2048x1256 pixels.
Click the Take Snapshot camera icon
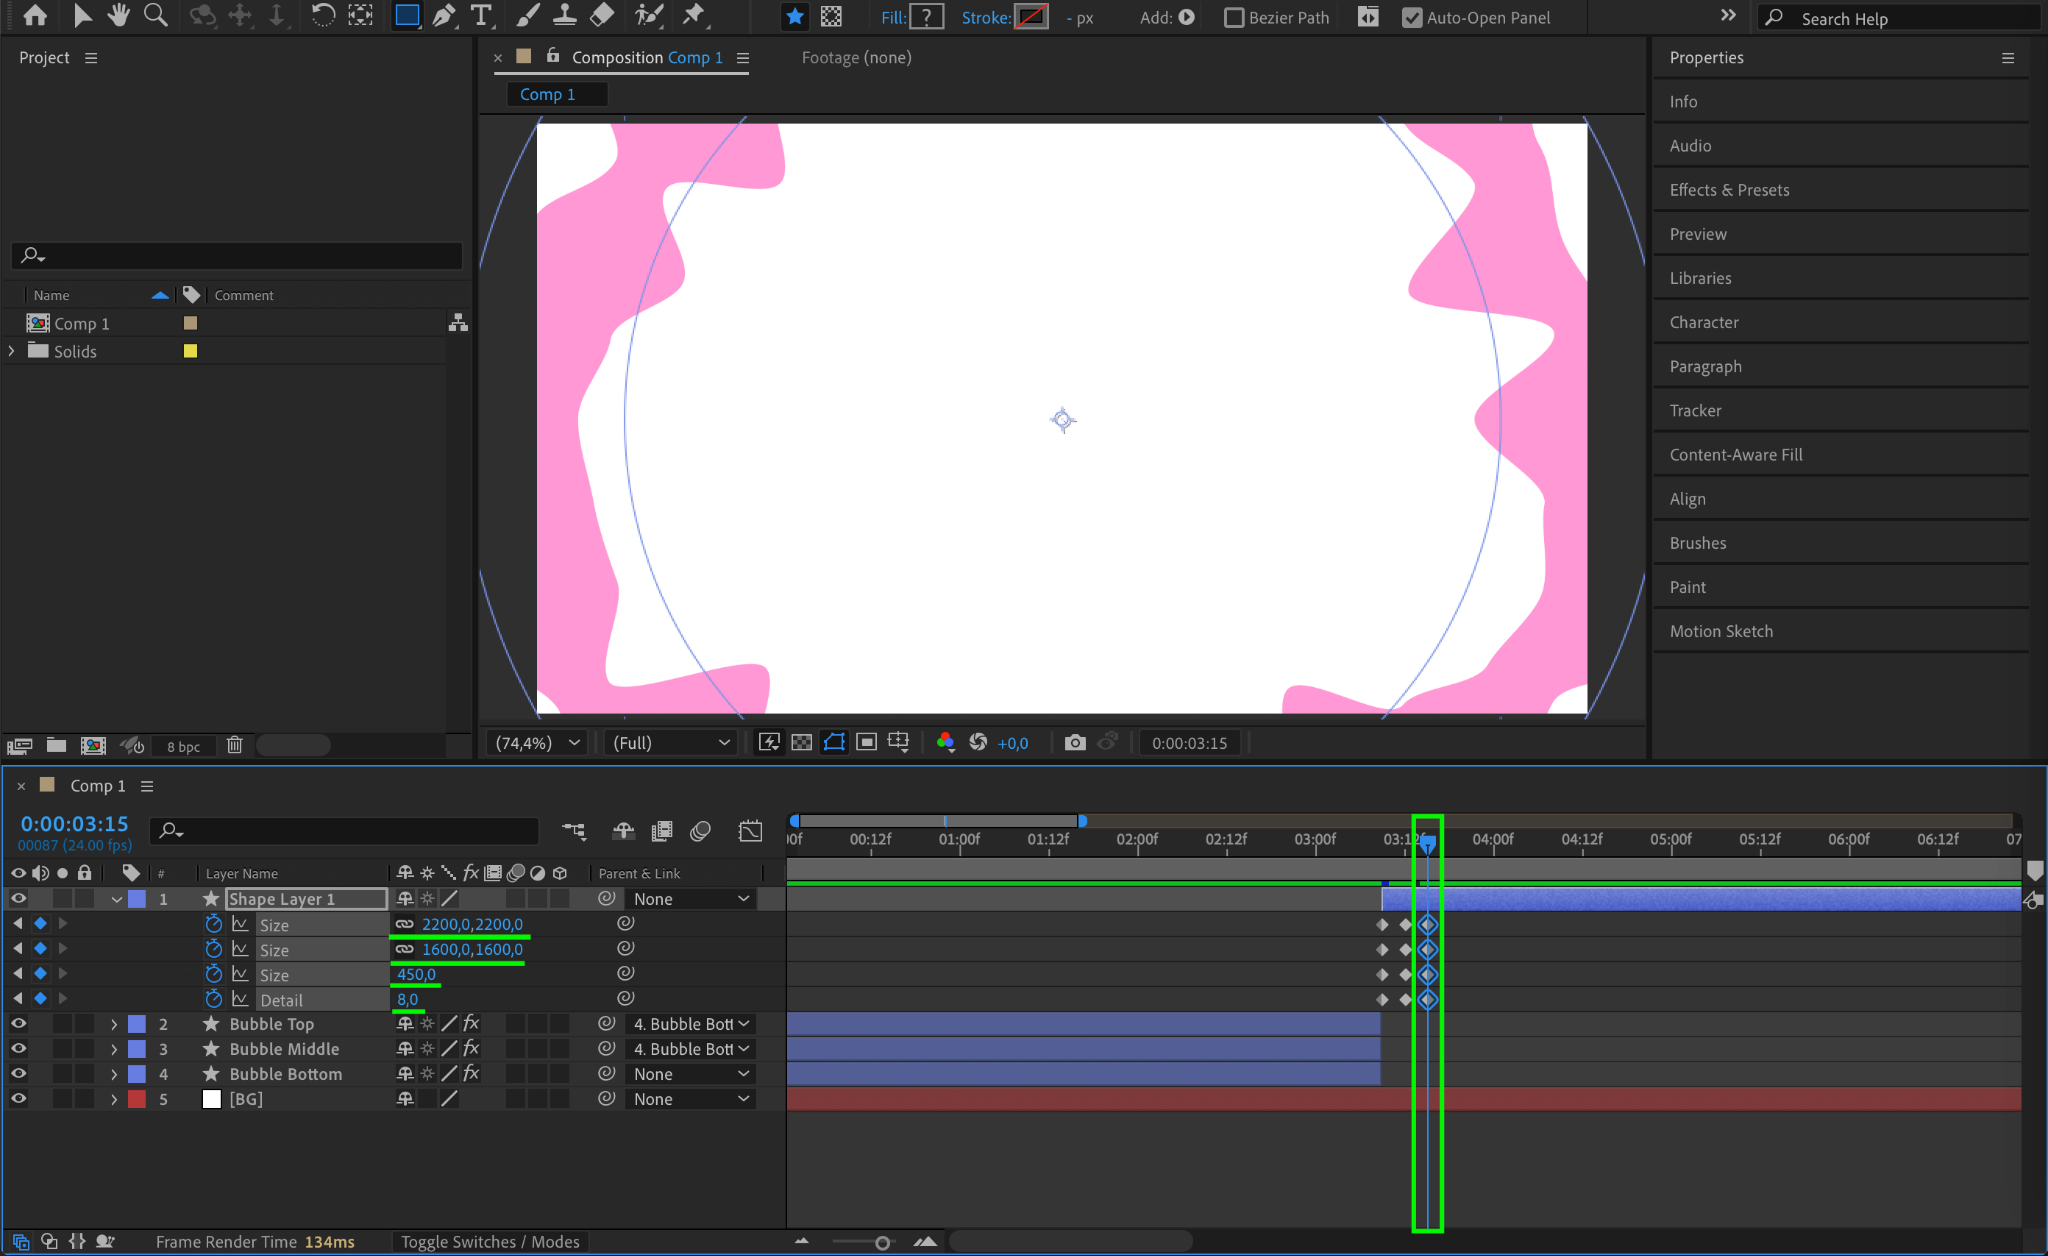[1074, 742]
